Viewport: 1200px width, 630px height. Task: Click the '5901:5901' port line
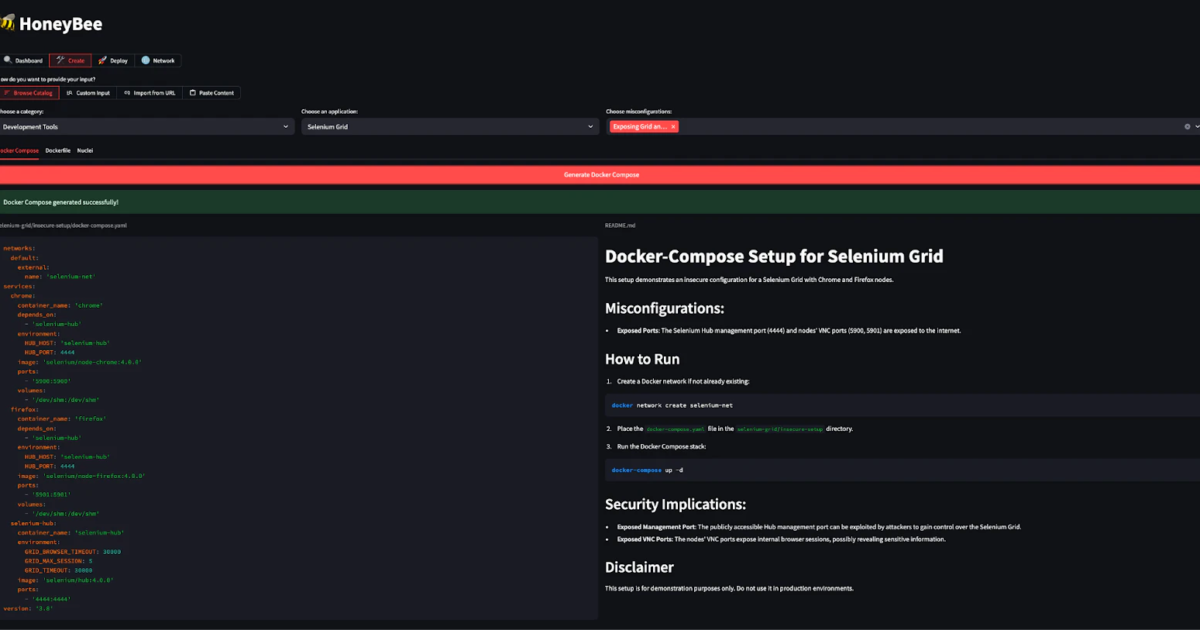49,495
